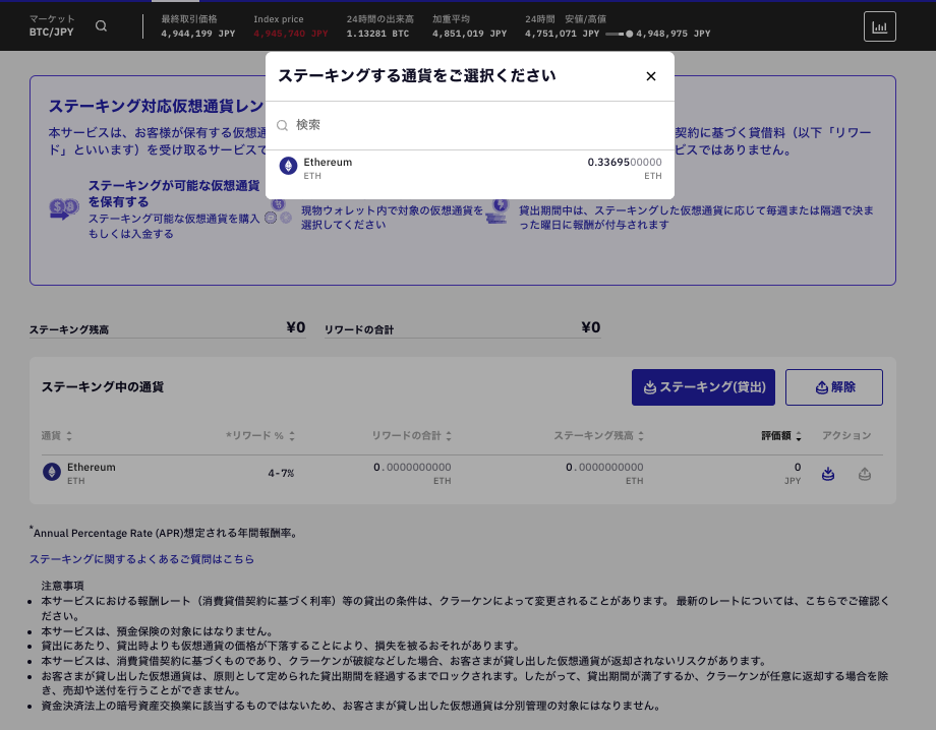Select Ethereum 0.33695 ETH from the list
This screenshot has width=936, height=730.
pyautogui.click(x=470, y=168)
